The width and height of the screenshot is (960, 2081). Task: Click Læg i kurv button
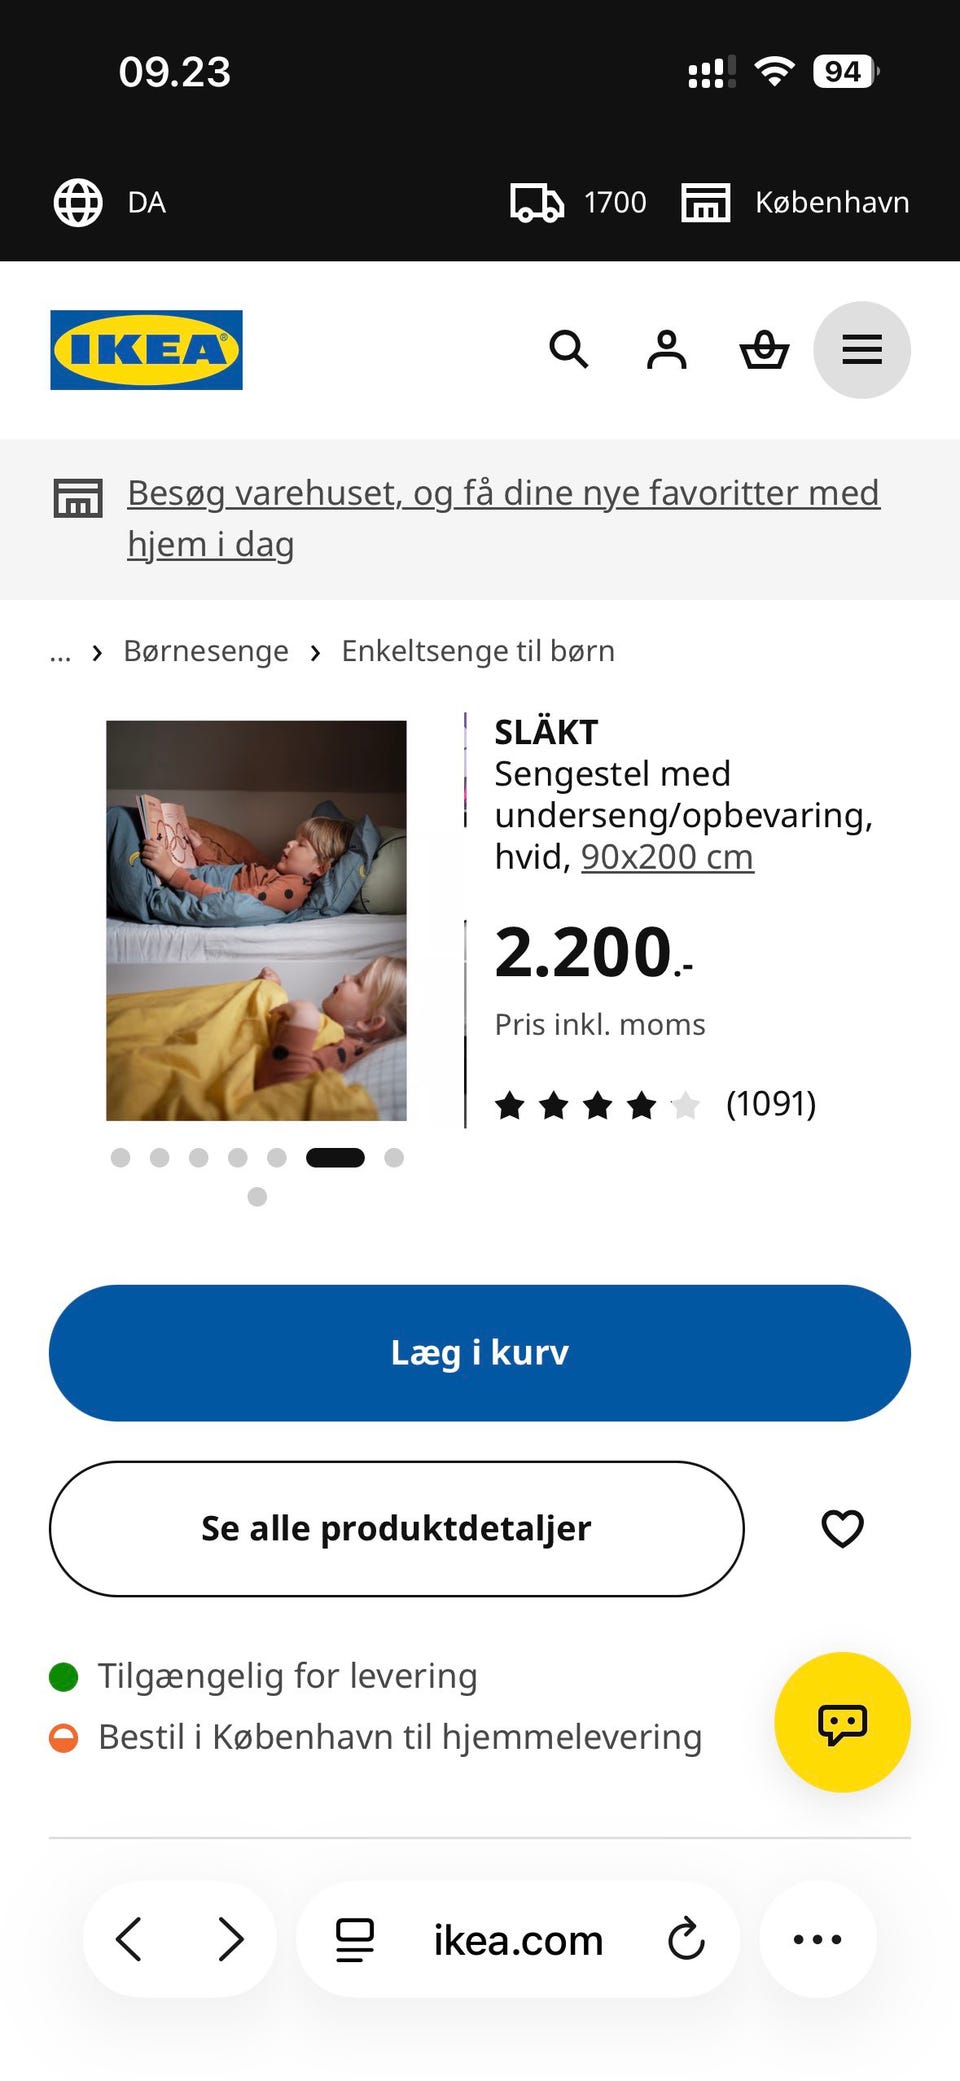click(480, 1353)
